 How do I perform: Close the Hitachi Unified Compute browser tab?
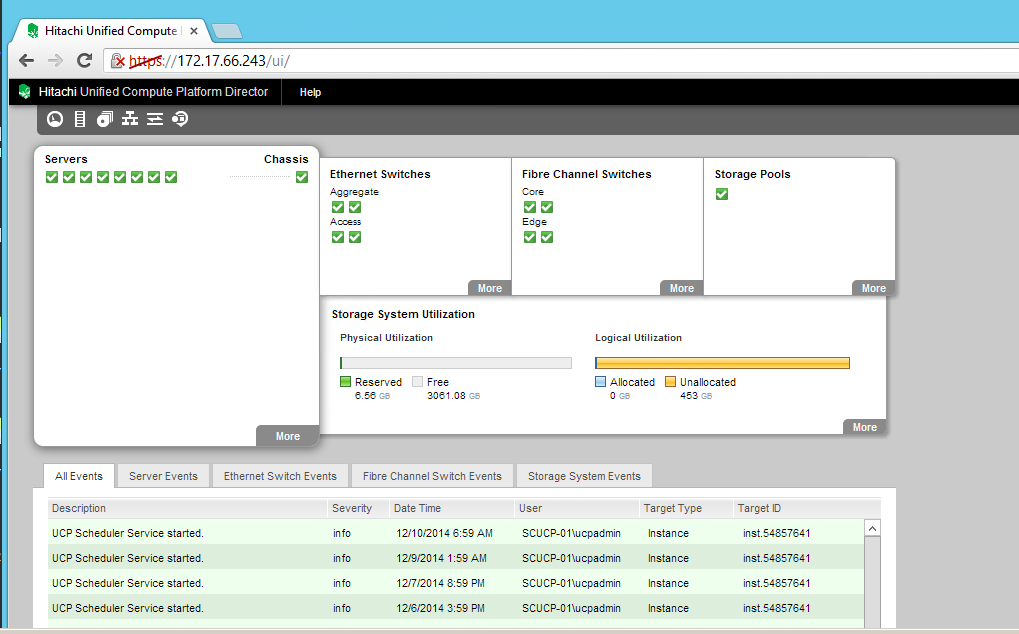tap(194, 31)
